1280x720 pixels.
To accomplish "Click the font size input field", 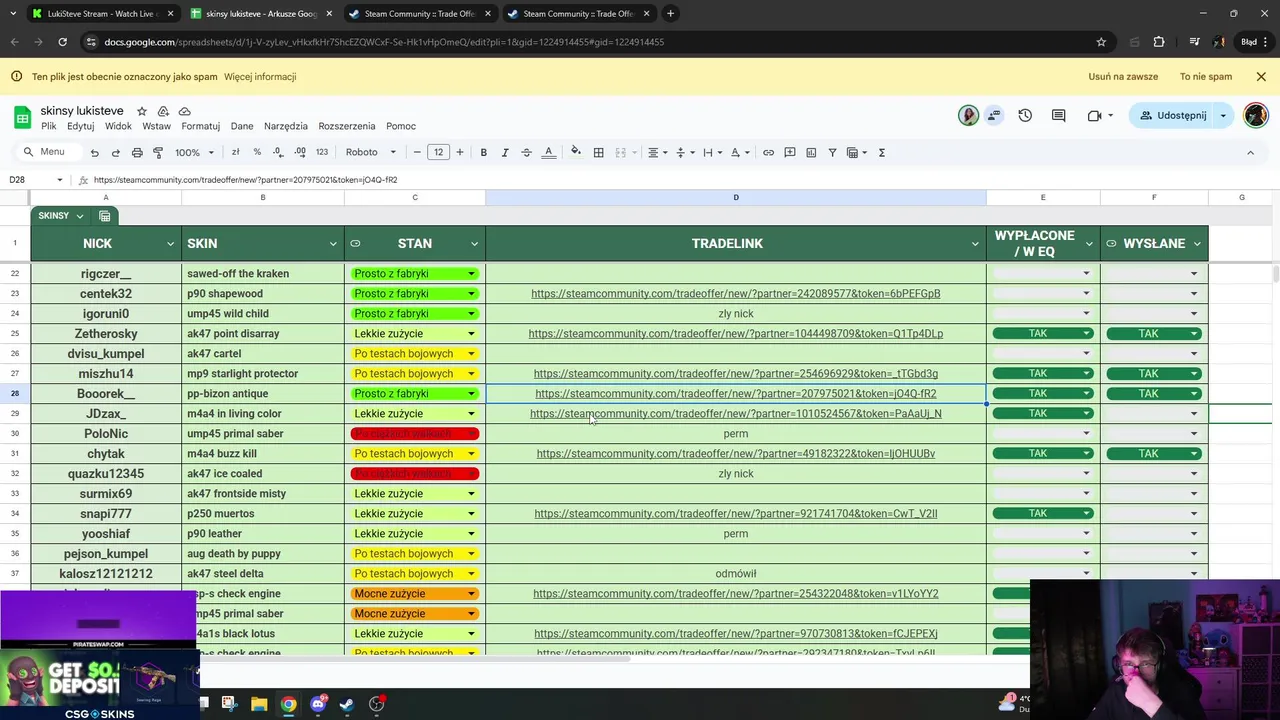I will pos(438,152).
